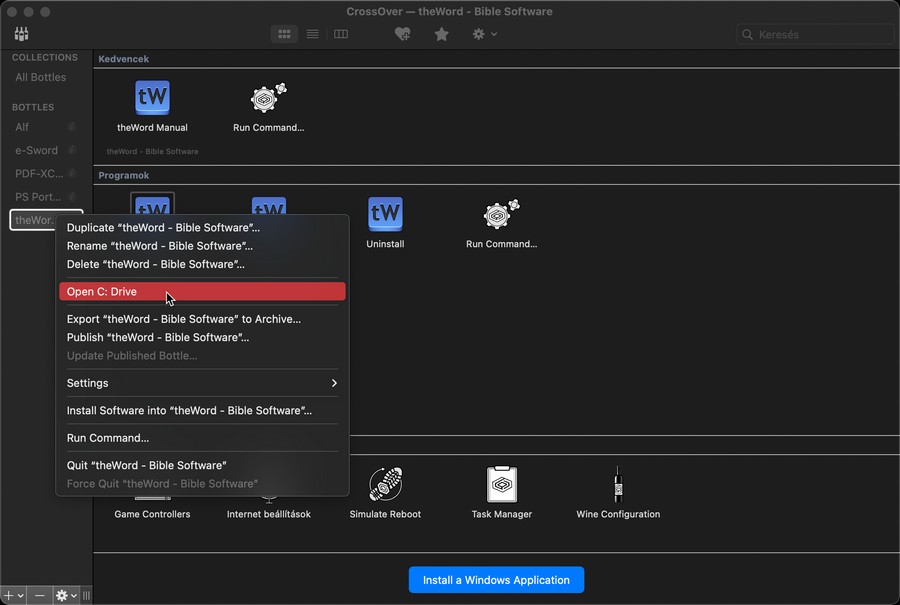This screenshot has height=605, width=900.
Task: Open Wine Configuration tool
Action: click(x=618, y=484)
